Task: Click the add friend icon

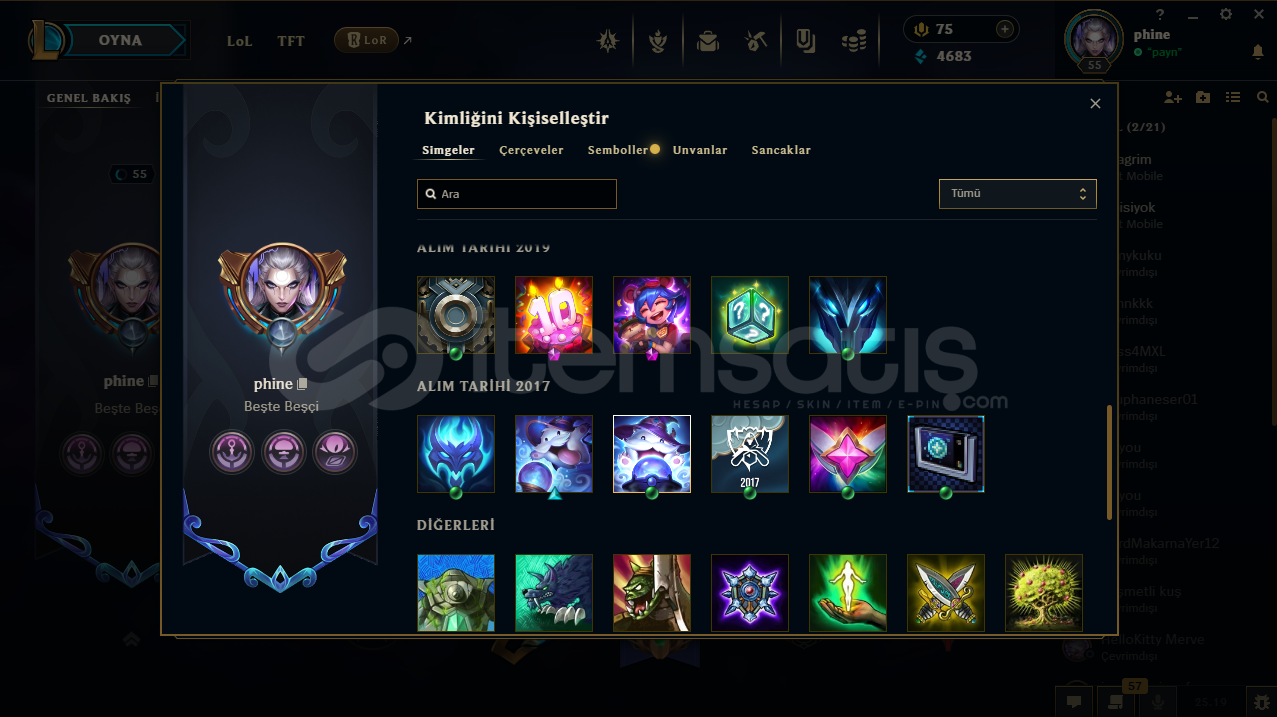Action: [1173, 97]
